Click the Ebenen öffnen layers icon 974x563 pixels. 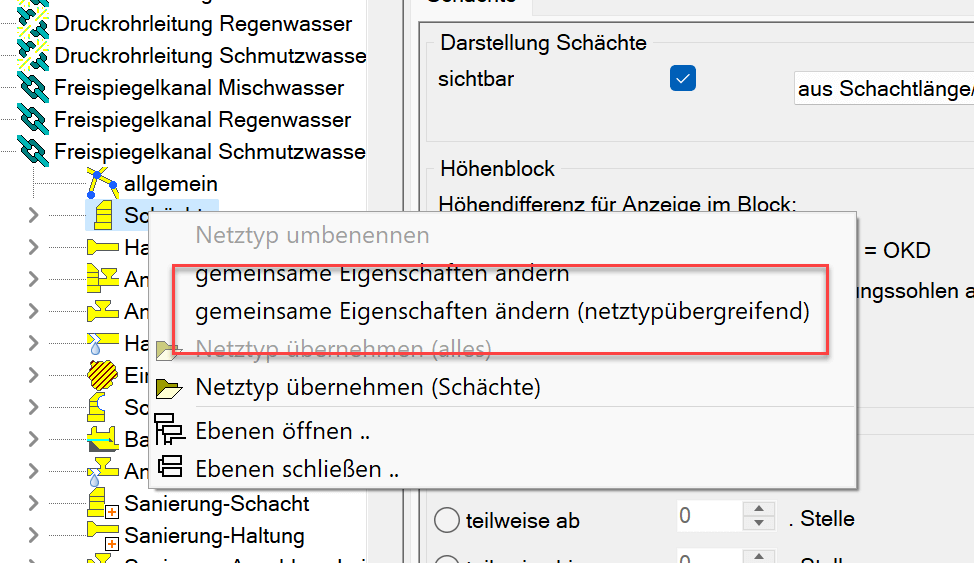(171, 429)
